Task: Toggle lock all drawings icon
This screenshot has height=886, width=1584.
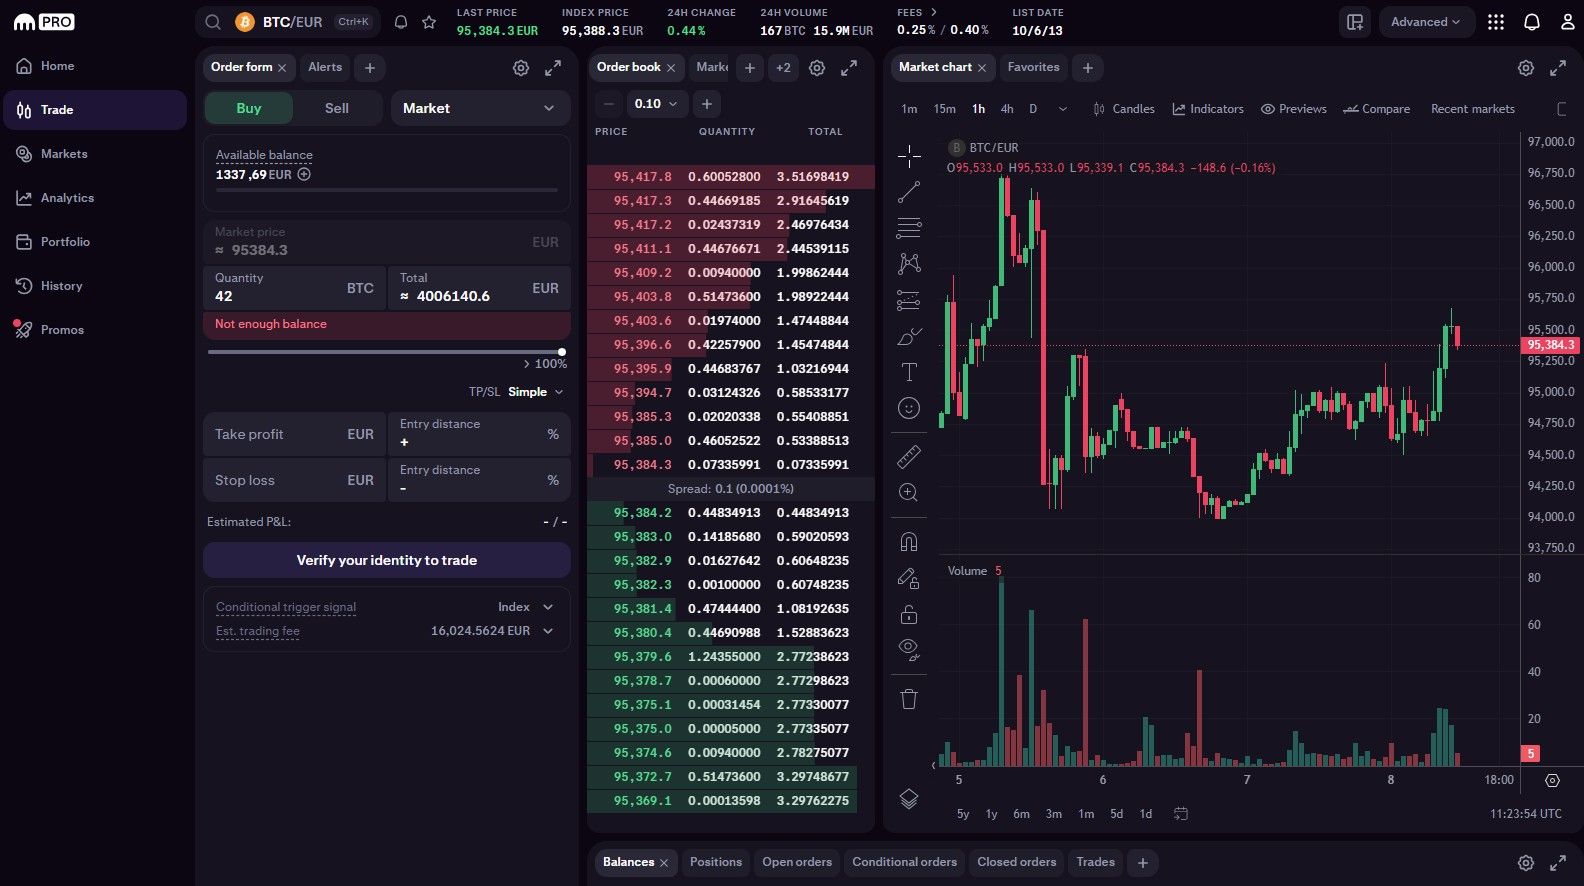Action: tap(908, 614)
